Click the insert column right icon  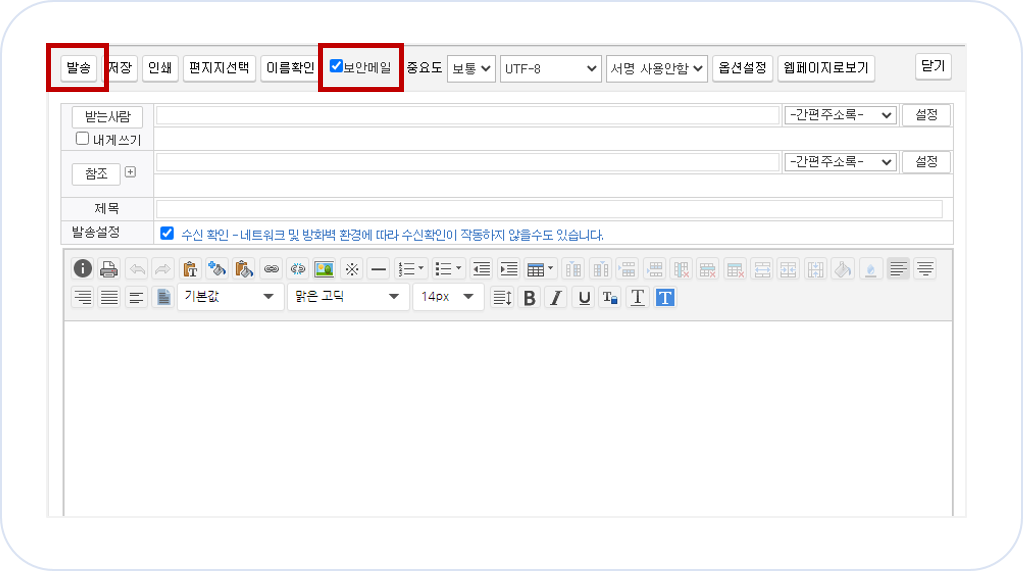pyautogui.click(x=601, y=269)
